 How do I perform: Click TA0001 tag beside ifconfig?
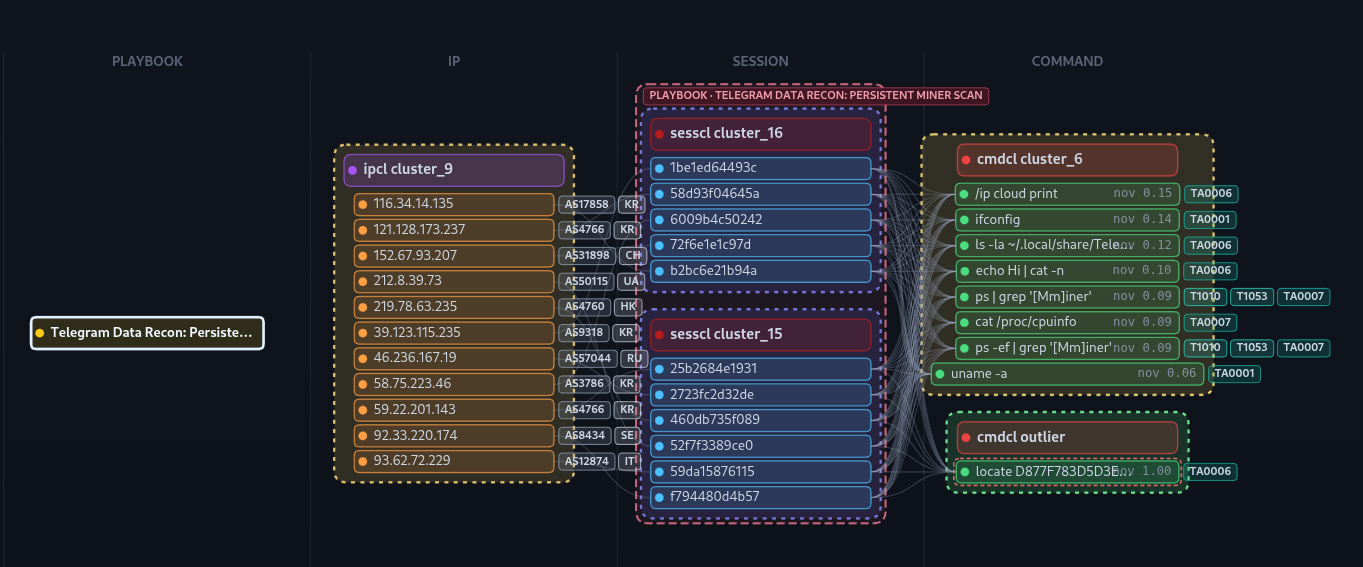click(1211, 220)
